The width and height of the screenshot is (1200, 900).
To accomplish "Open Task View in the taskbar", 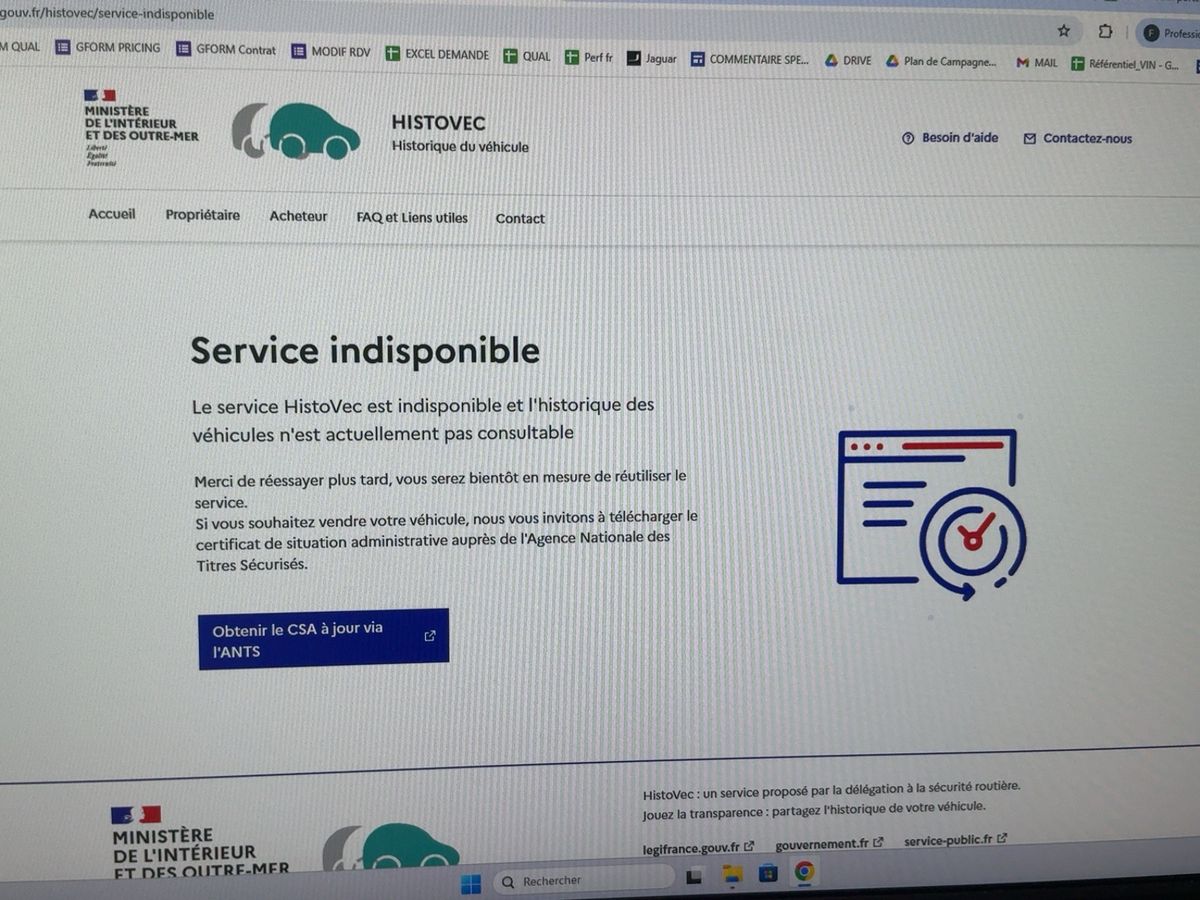I will click(x=694, y=876).
